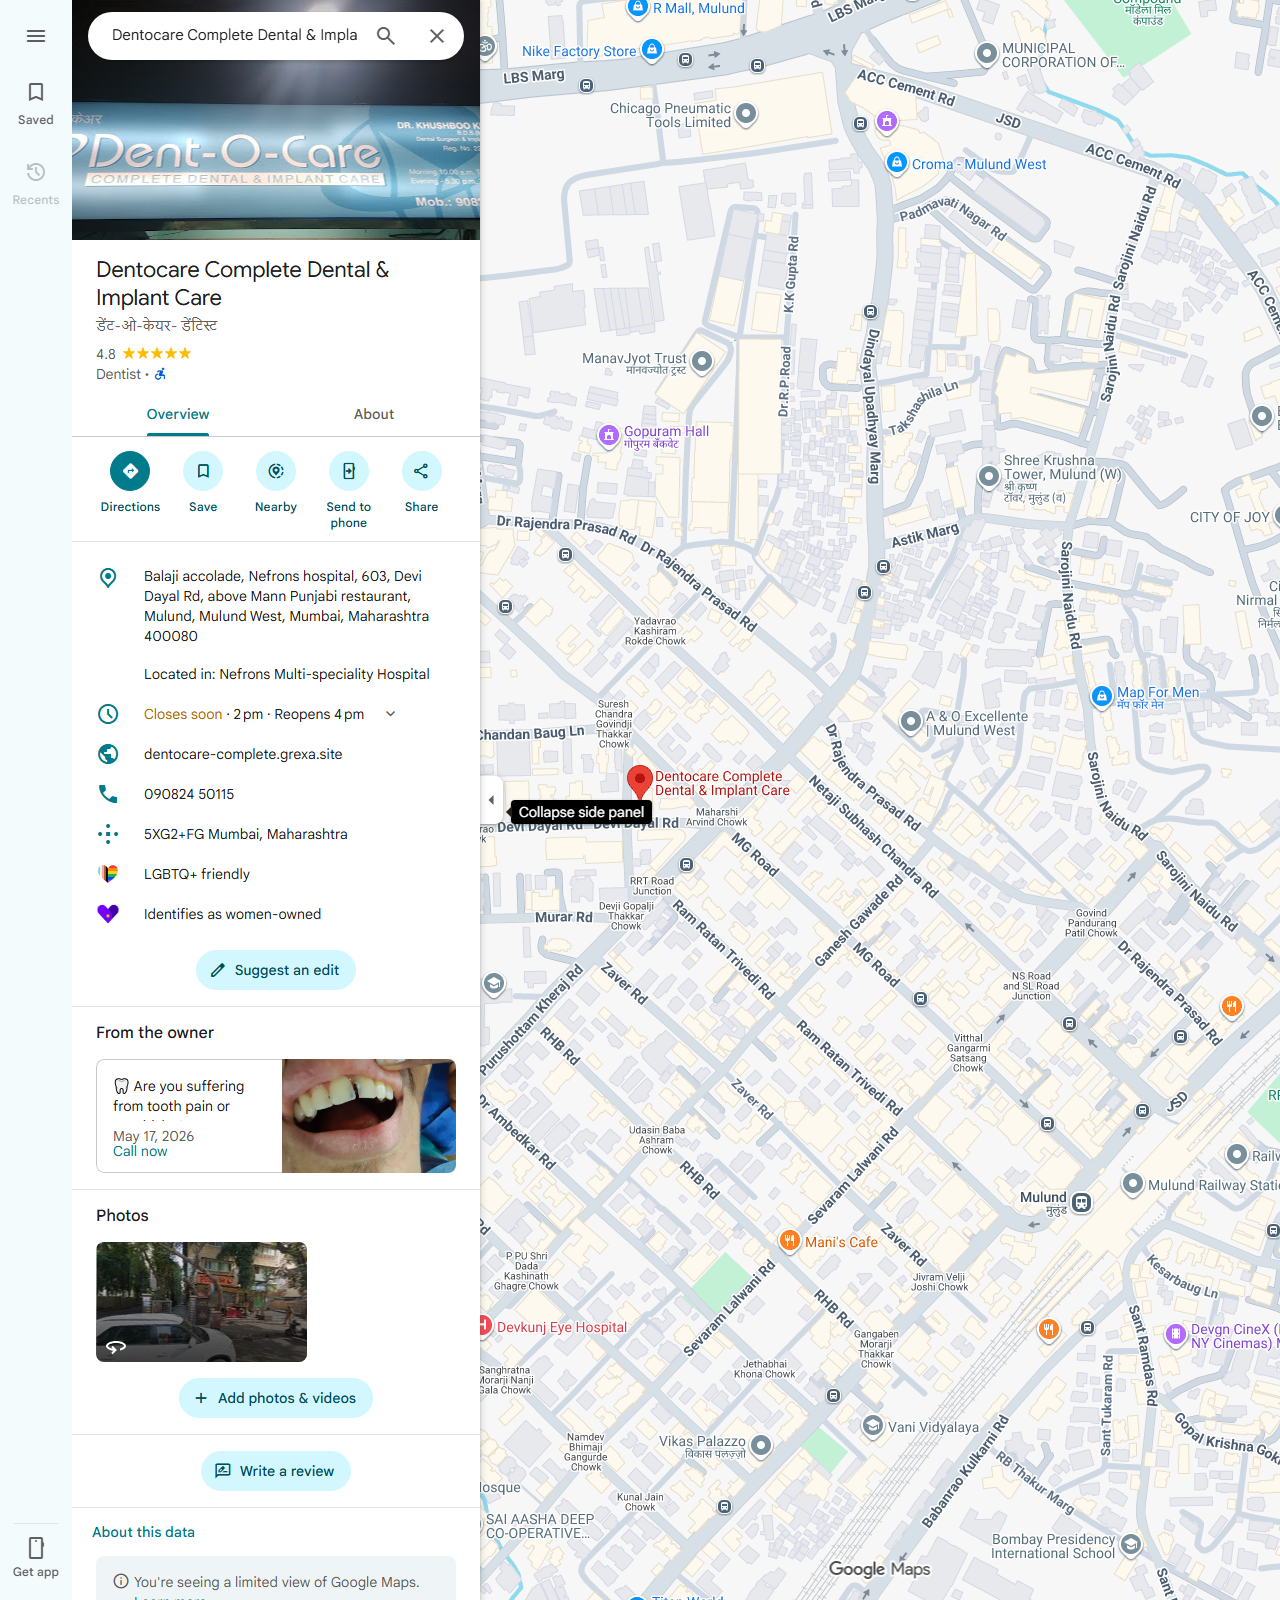Click the Mulund train station icon
This screenshot has height=1600, width=1280.
coord(1081,1202)
